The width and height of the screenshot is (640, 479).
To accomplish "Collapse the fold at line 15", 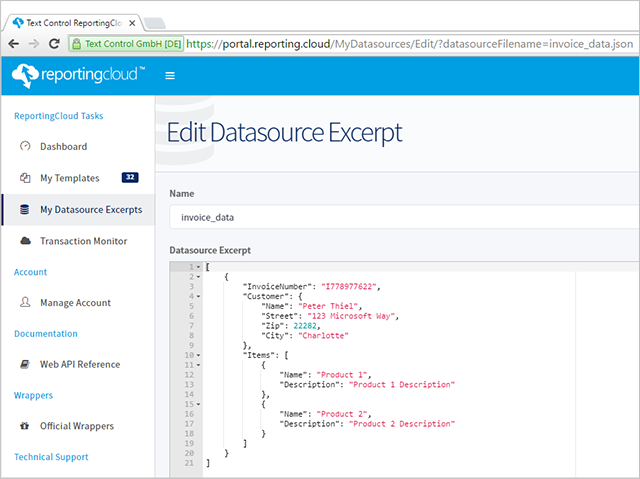I will (x=199, y=404).
